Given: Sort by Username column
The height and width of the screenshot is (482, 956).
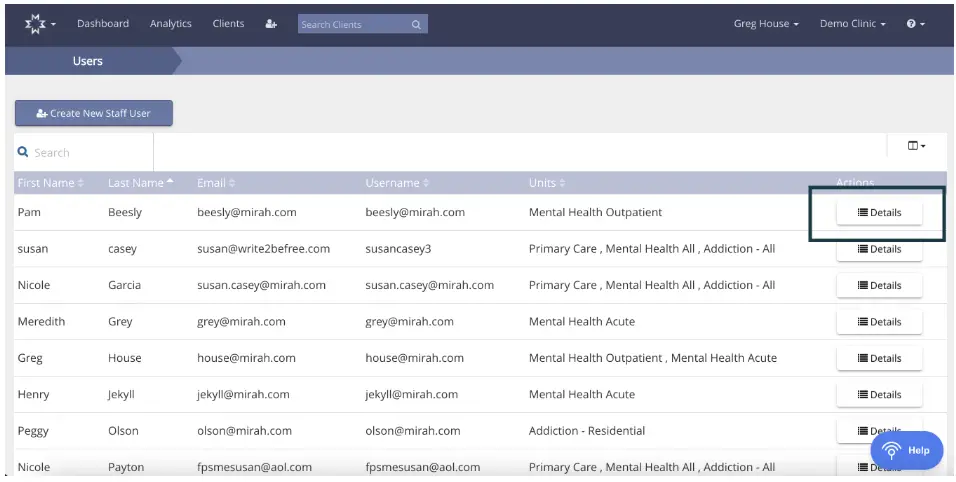Looking at the screenshot, I should click(x=397, y=183).
